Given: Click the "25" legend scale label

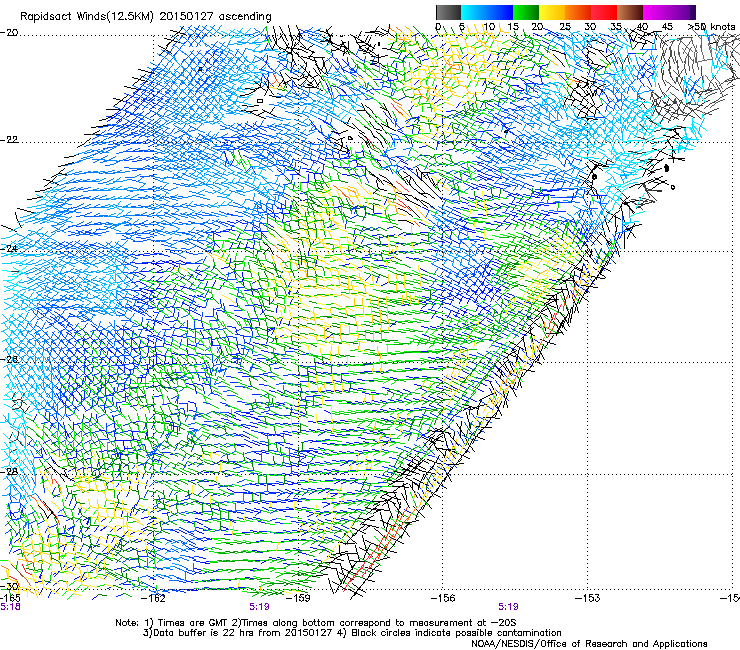Looking at the screenshot, I should point(565,27).
